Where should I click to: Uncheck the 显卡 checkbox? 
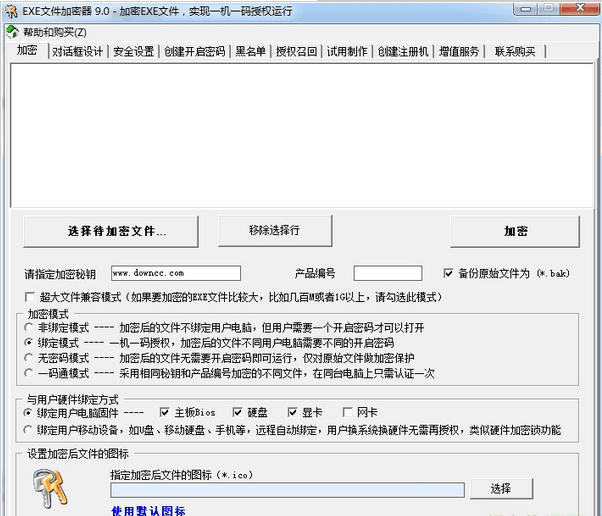click(293, 413)
